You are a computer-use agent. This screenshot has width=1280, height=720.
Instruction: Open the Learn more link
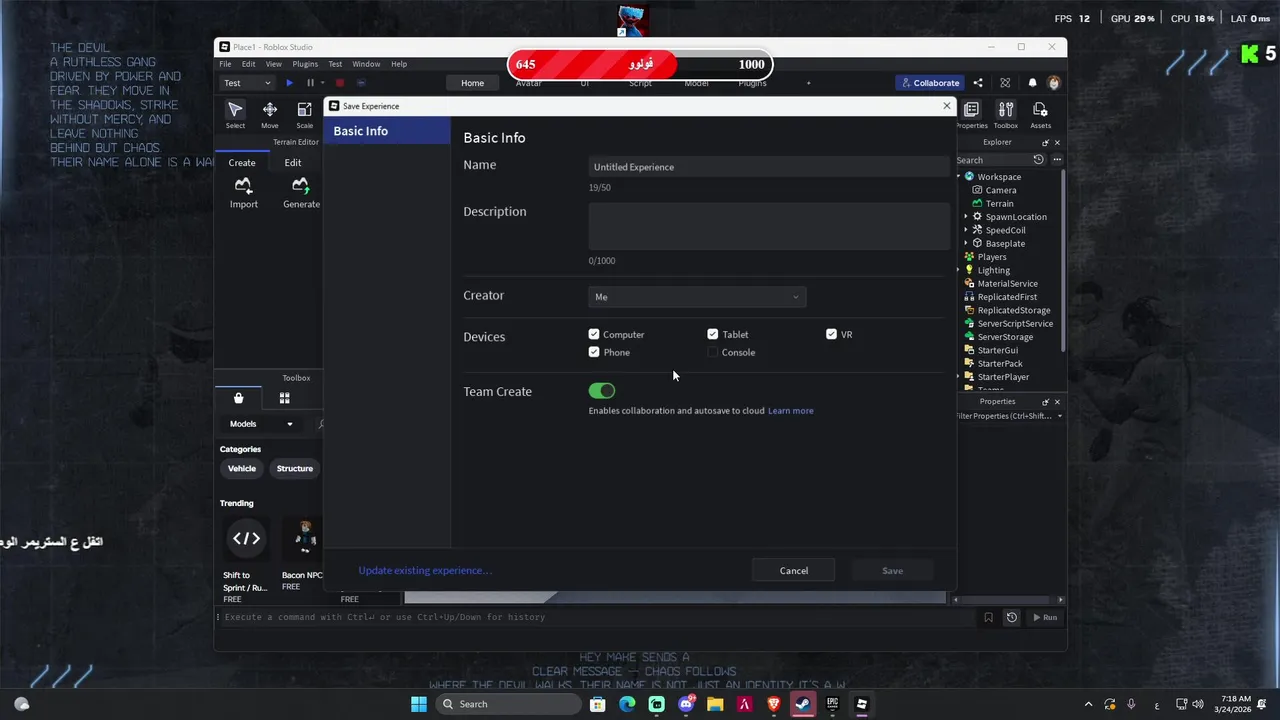[x=790, y=411]
